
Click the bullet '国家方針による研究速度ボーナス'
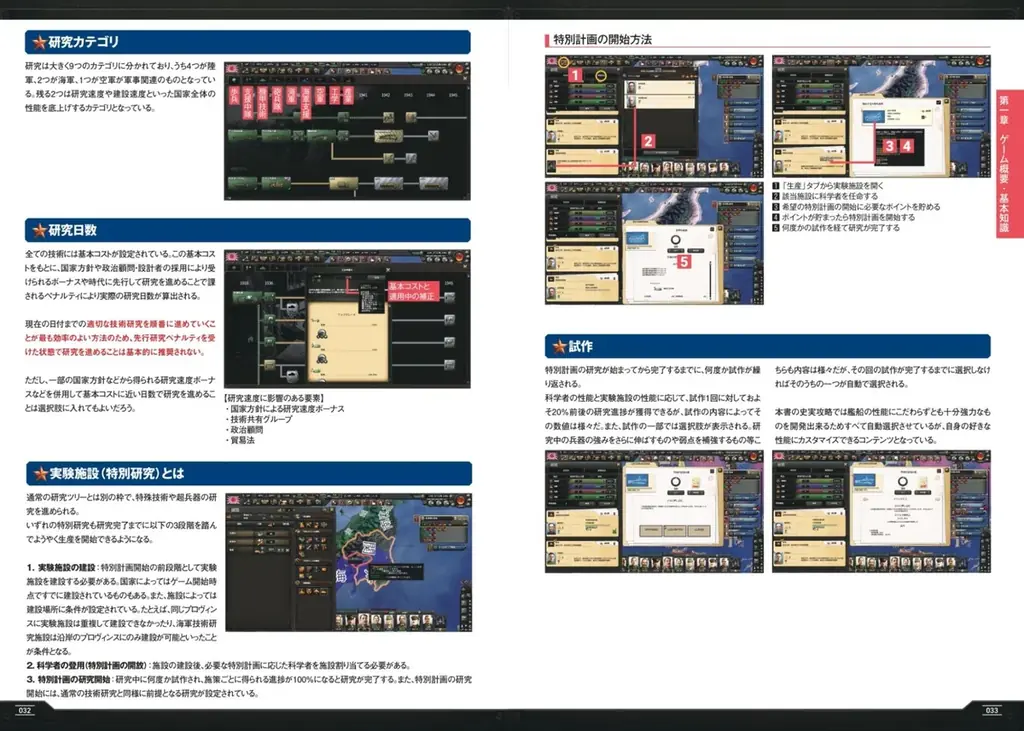(x=287, y=408)
